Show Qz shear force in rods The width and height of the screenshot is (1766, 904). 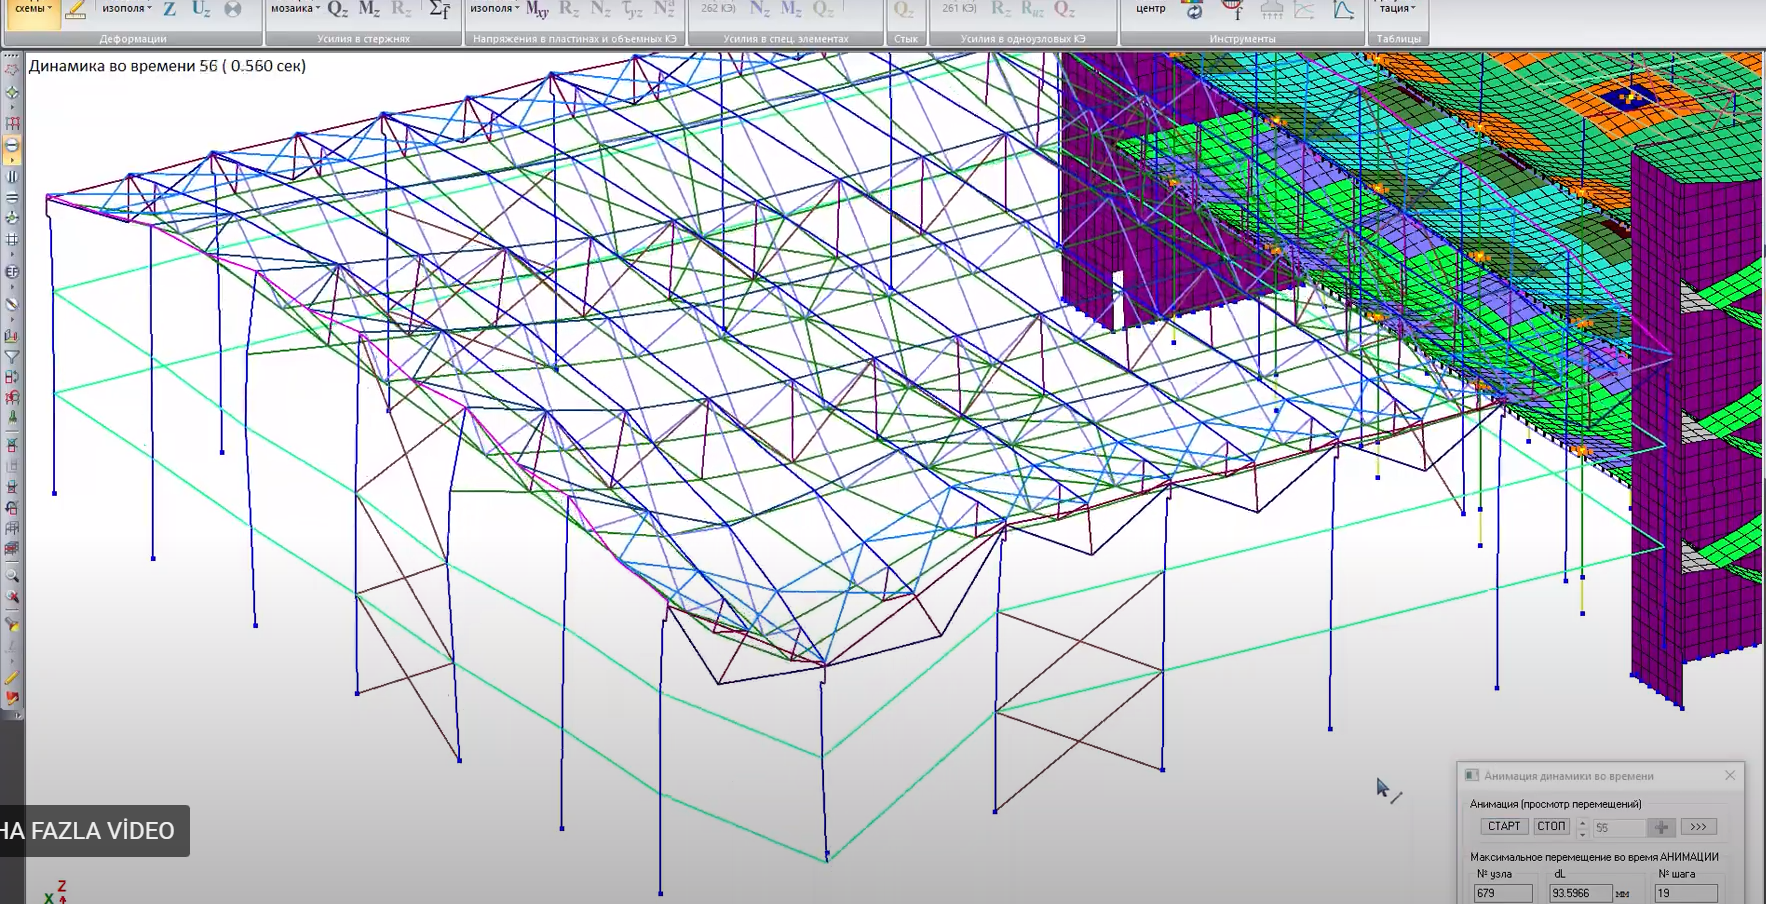point(338,10)
